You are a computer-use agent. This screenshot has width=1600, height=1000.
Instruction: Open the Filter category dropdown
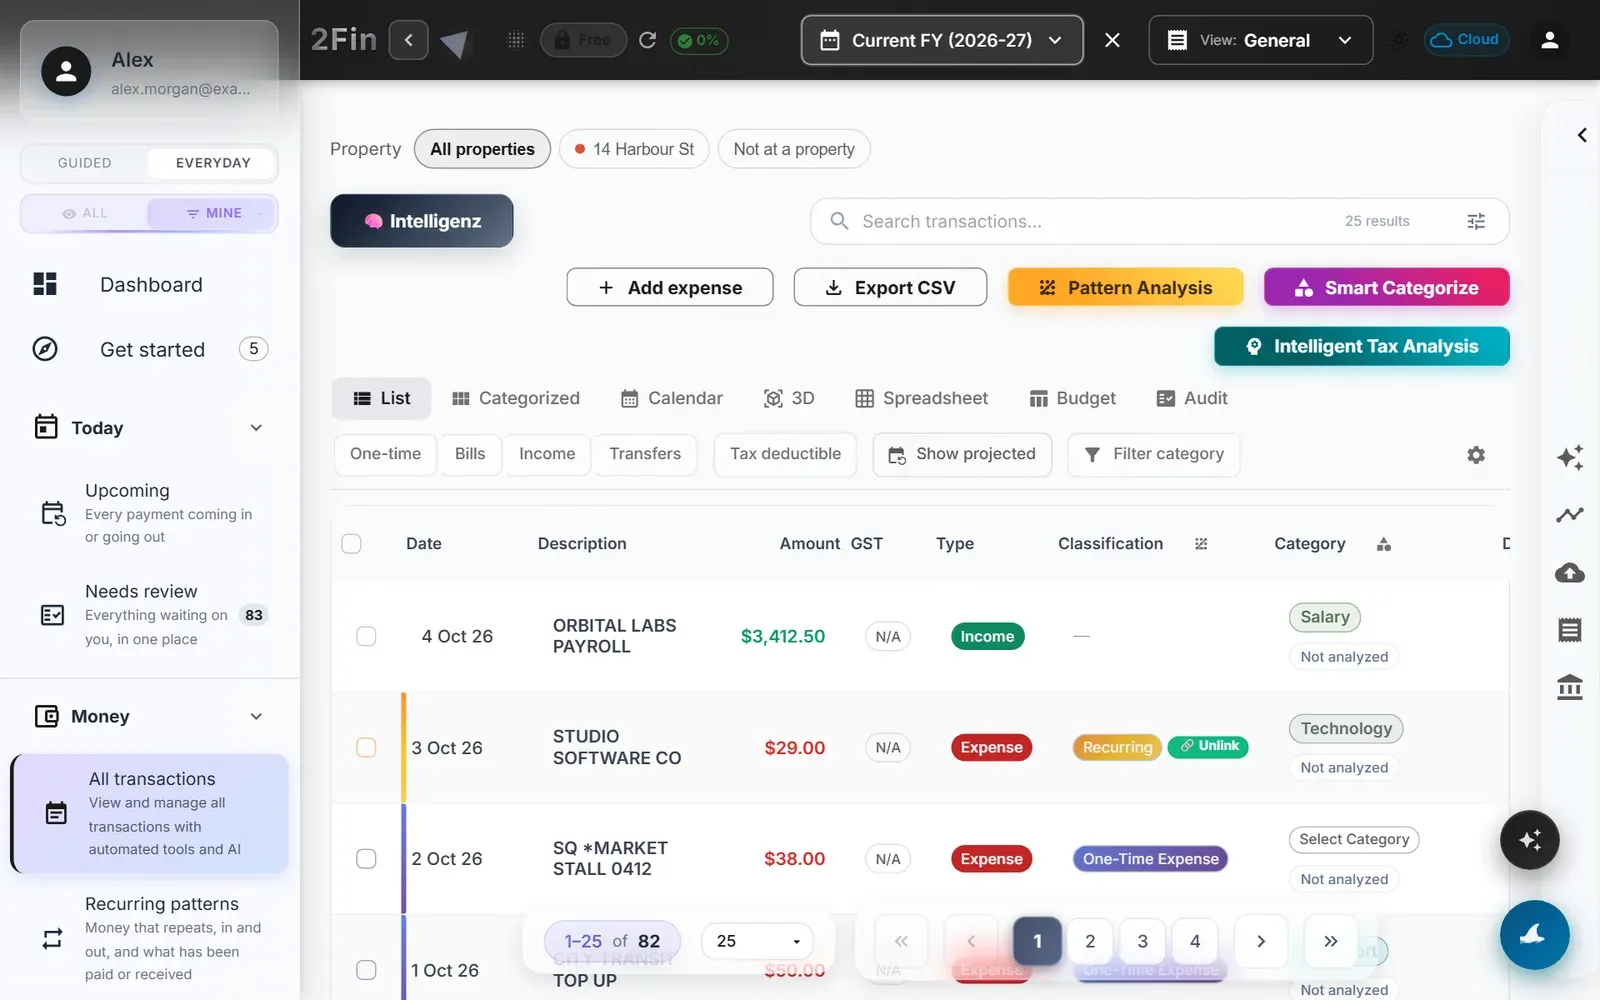(1154, 454)
